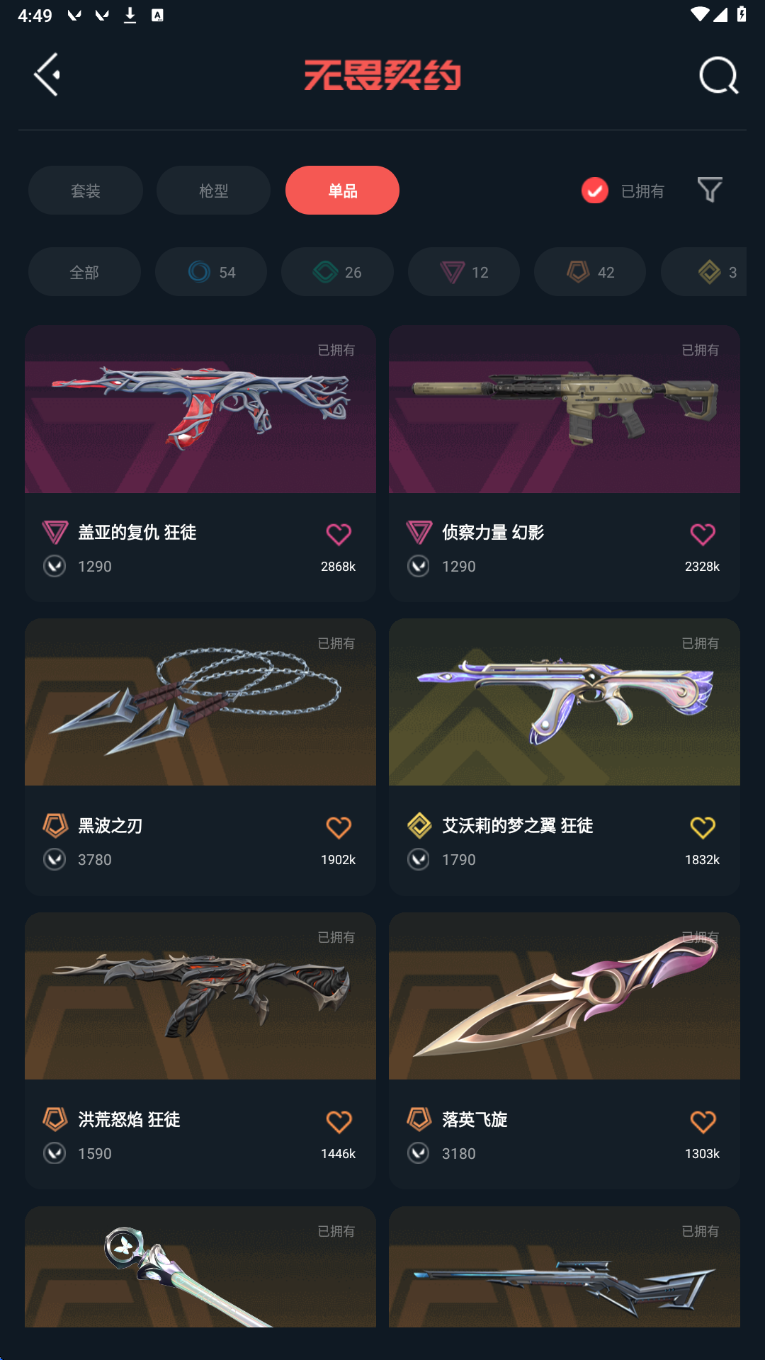Select the 套装 tab
The height and width of the screenshot is (1360, 765).
pos(85,190)
